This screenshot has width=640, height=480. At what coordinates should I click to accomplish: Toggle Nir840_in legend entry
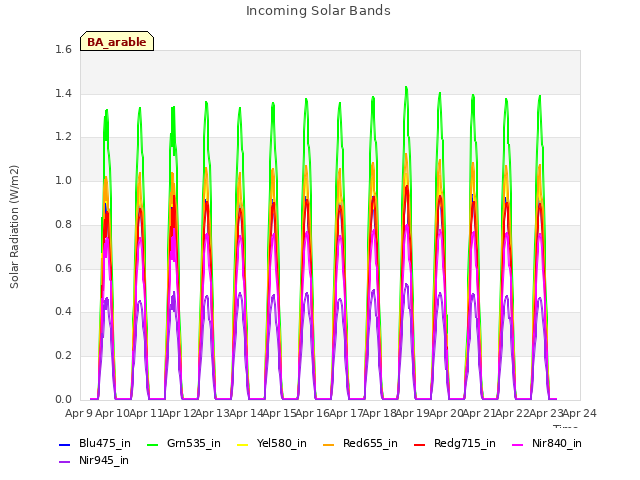pyautogui.click(x=547, y=444)
